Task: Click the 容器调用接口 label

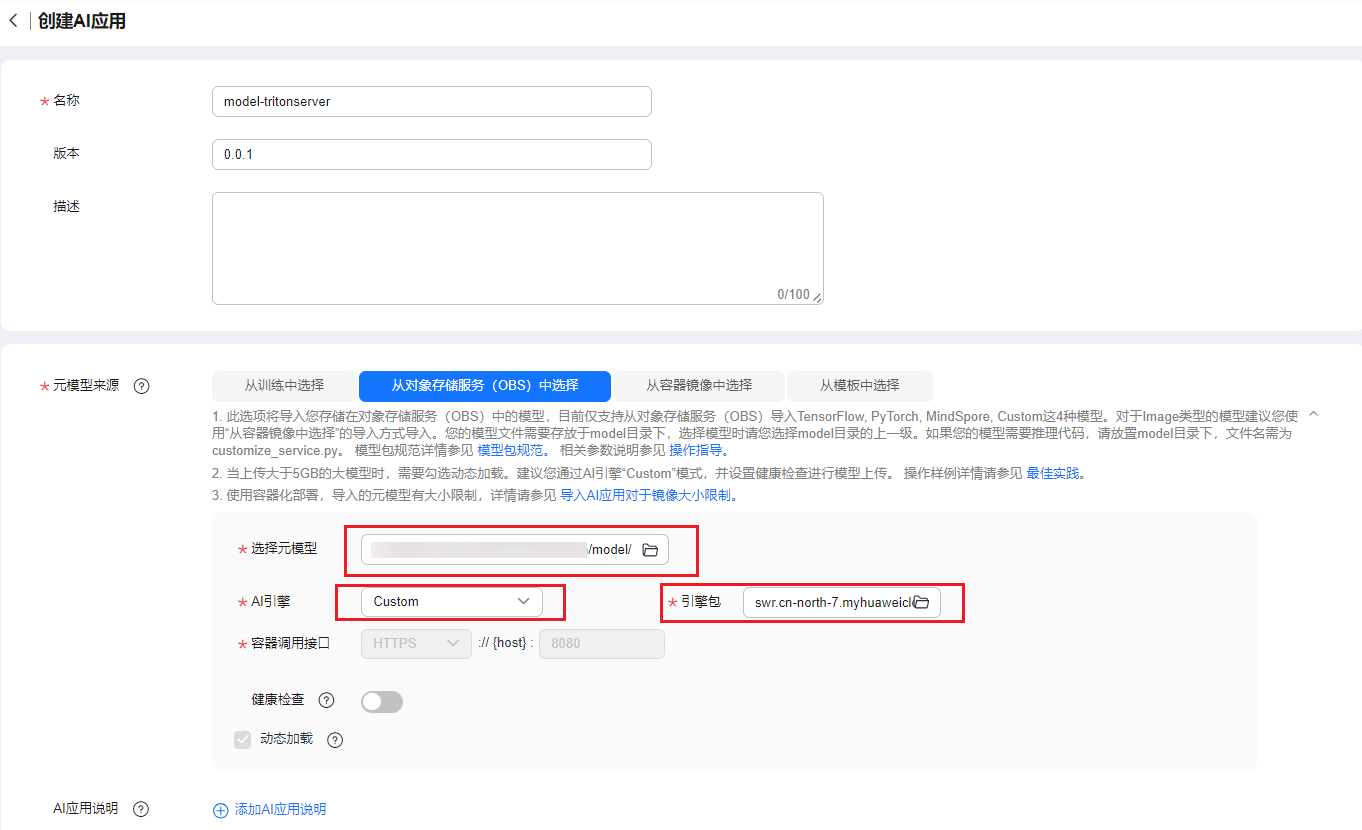Action: pyautogui.click(x=290, y=643)
